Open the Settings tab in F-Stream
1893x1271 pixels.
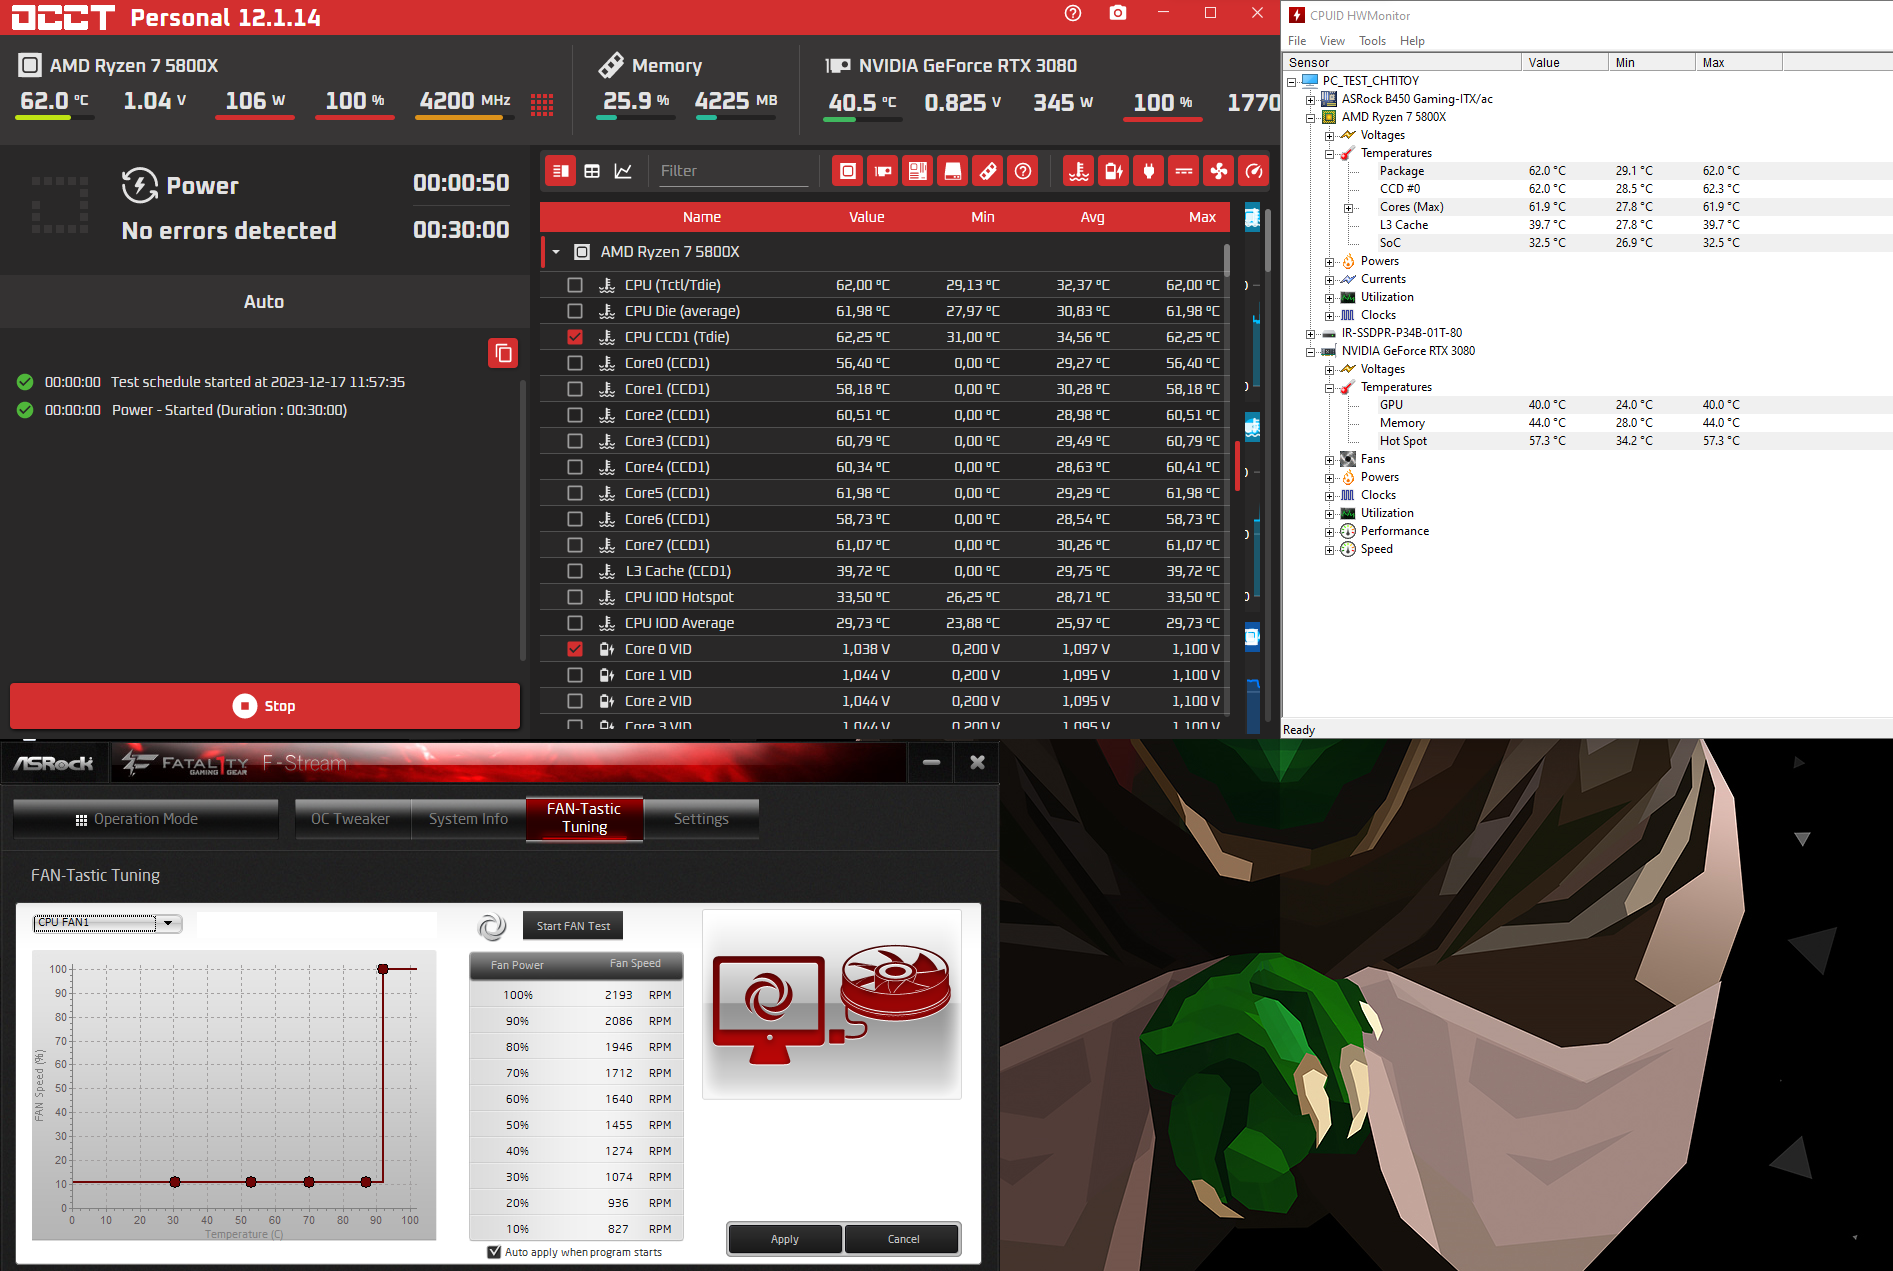(x=701, y=819)
